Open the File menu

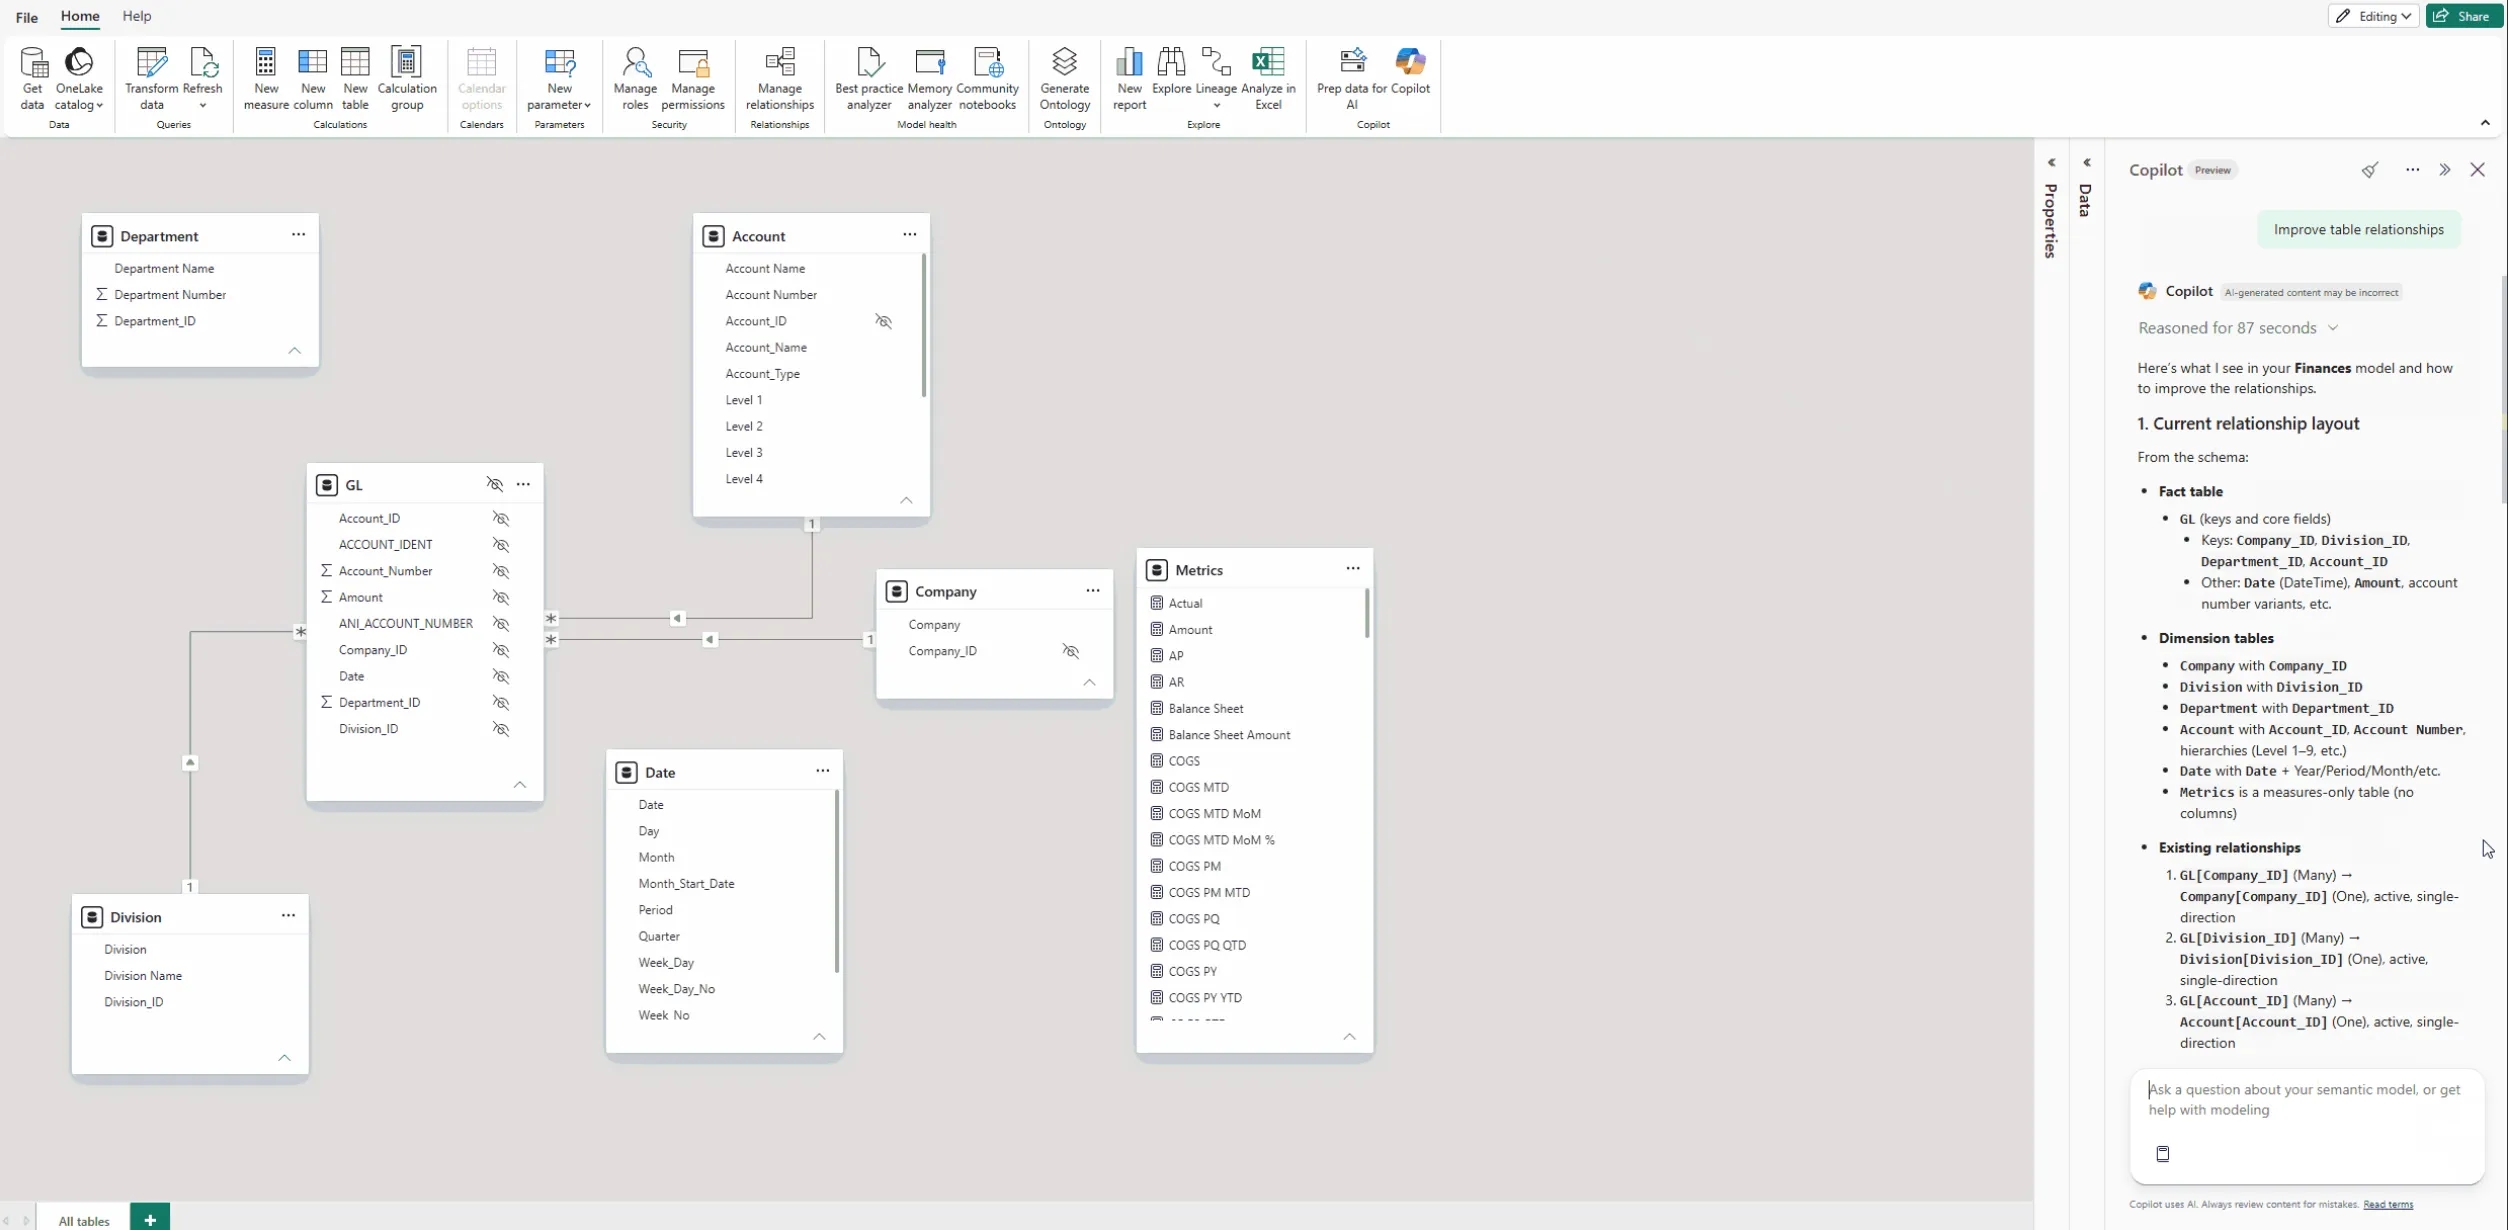[x=27, y=17]
